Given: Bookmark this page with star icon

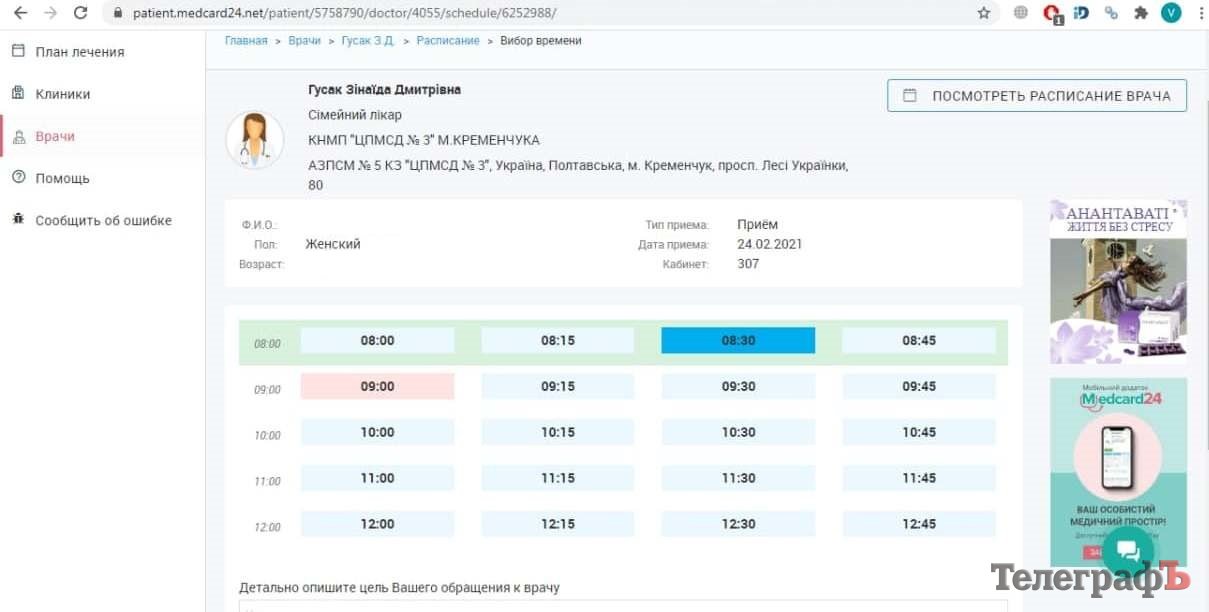Looking at the screenshot, I should tap(984, 13).
